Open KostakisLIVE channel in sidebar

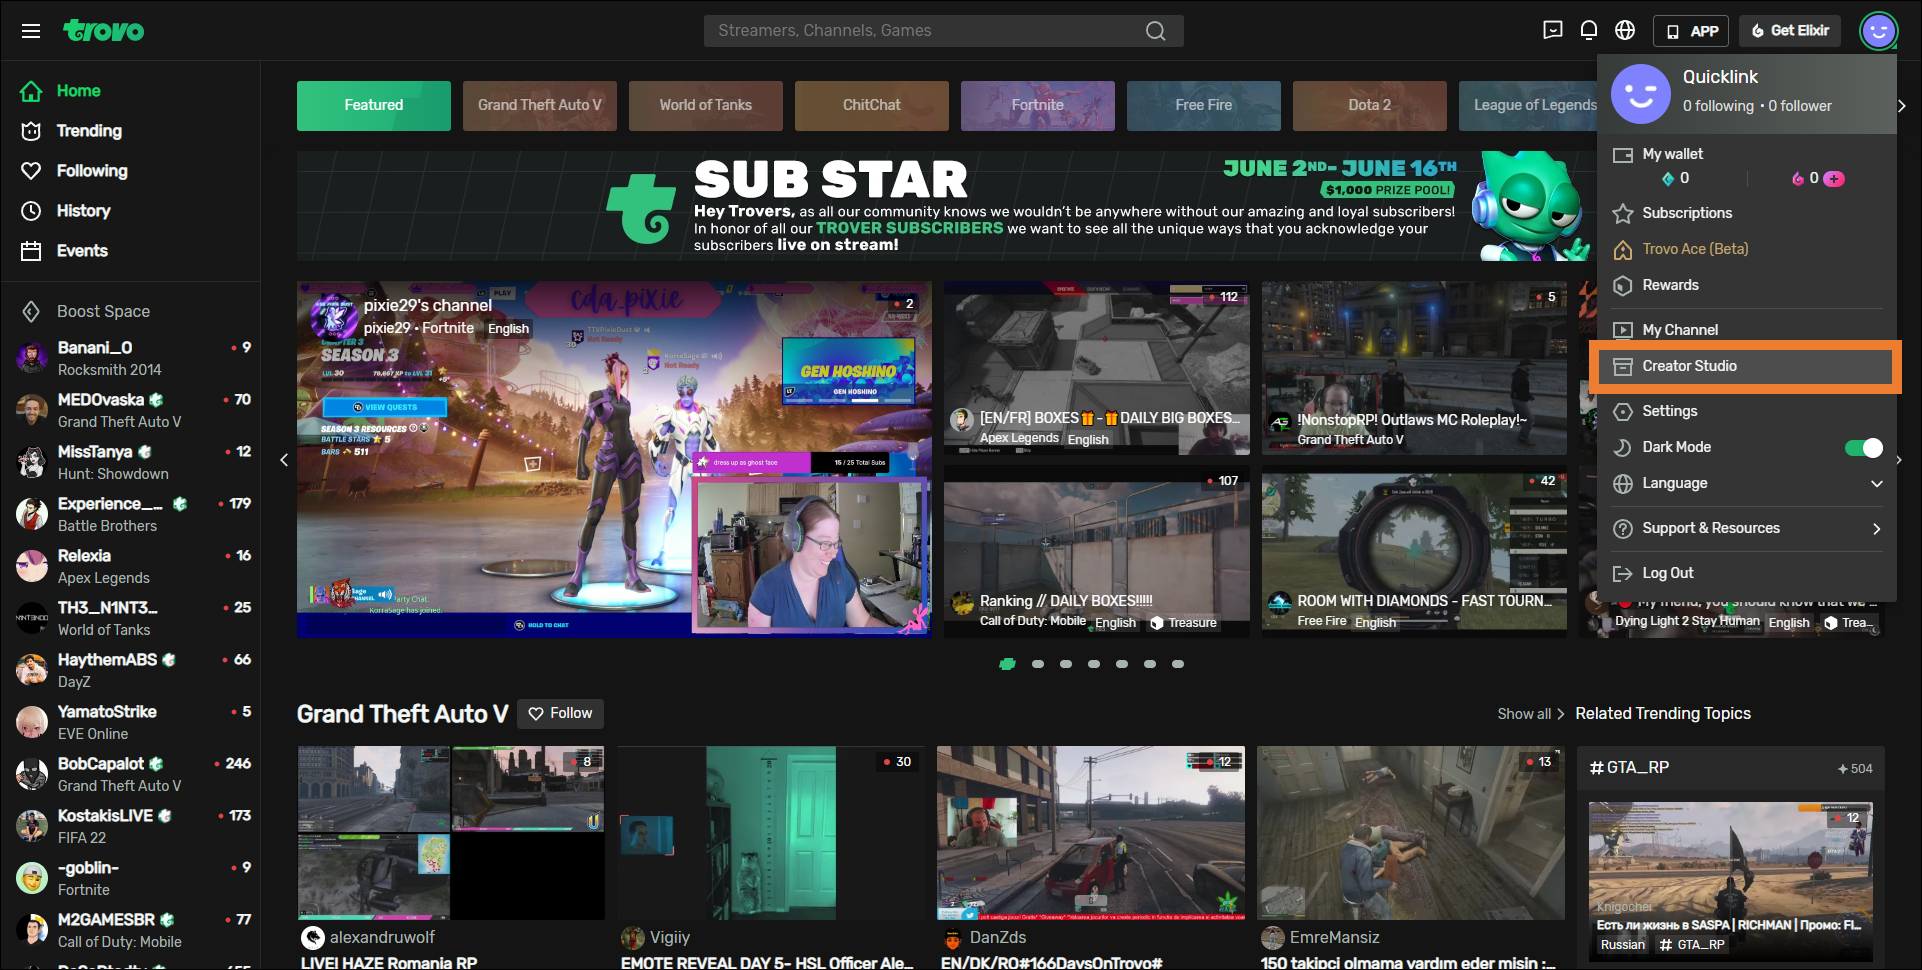130,826
